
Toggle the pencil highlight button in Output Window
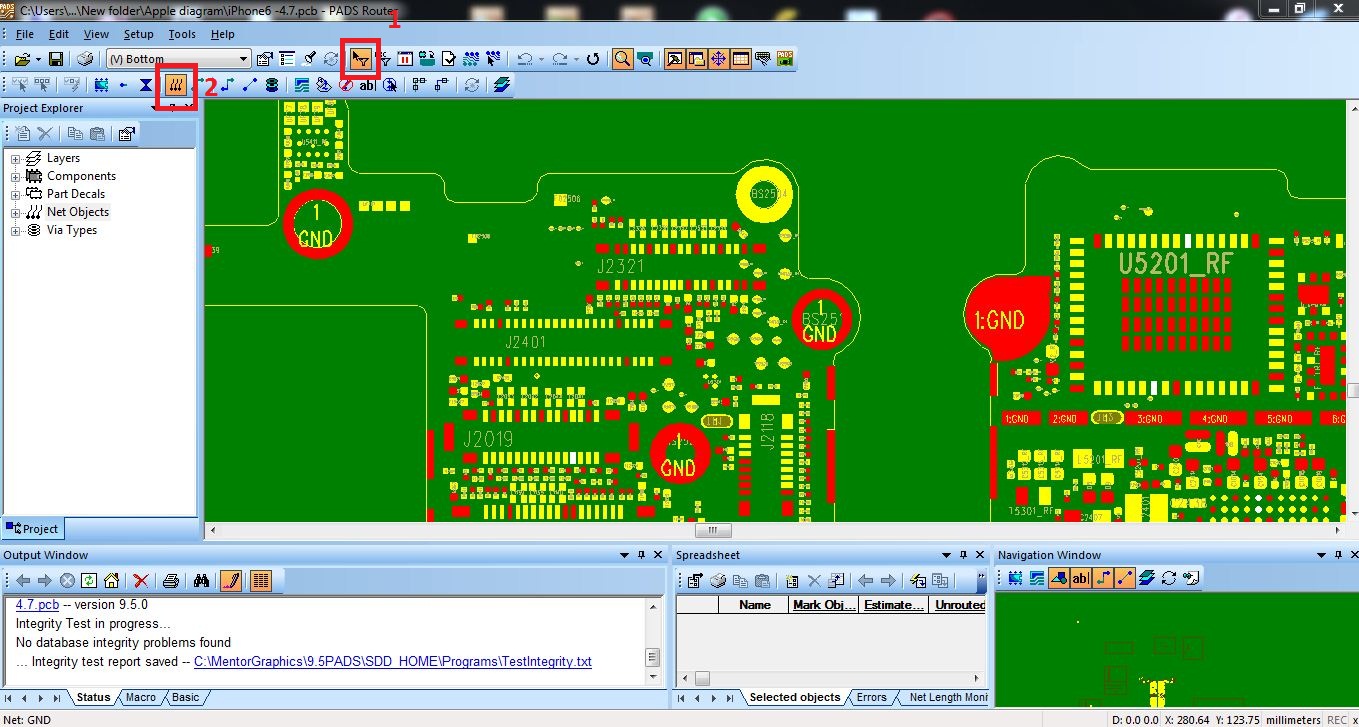pos(231,580)
